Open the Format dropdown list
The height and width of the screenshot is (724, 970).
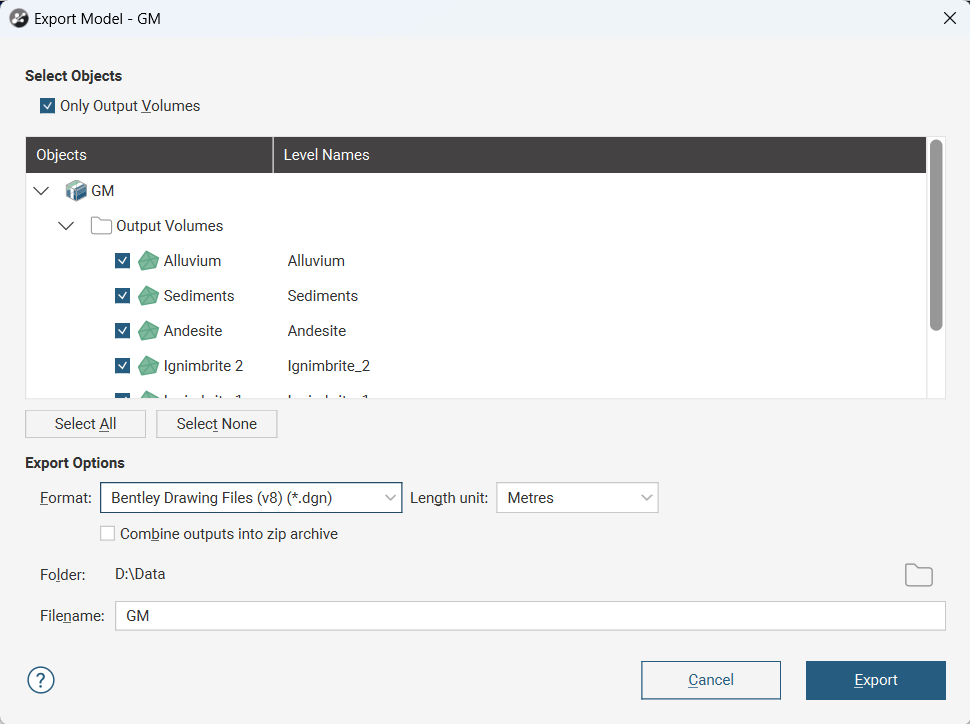click(251, 498)
